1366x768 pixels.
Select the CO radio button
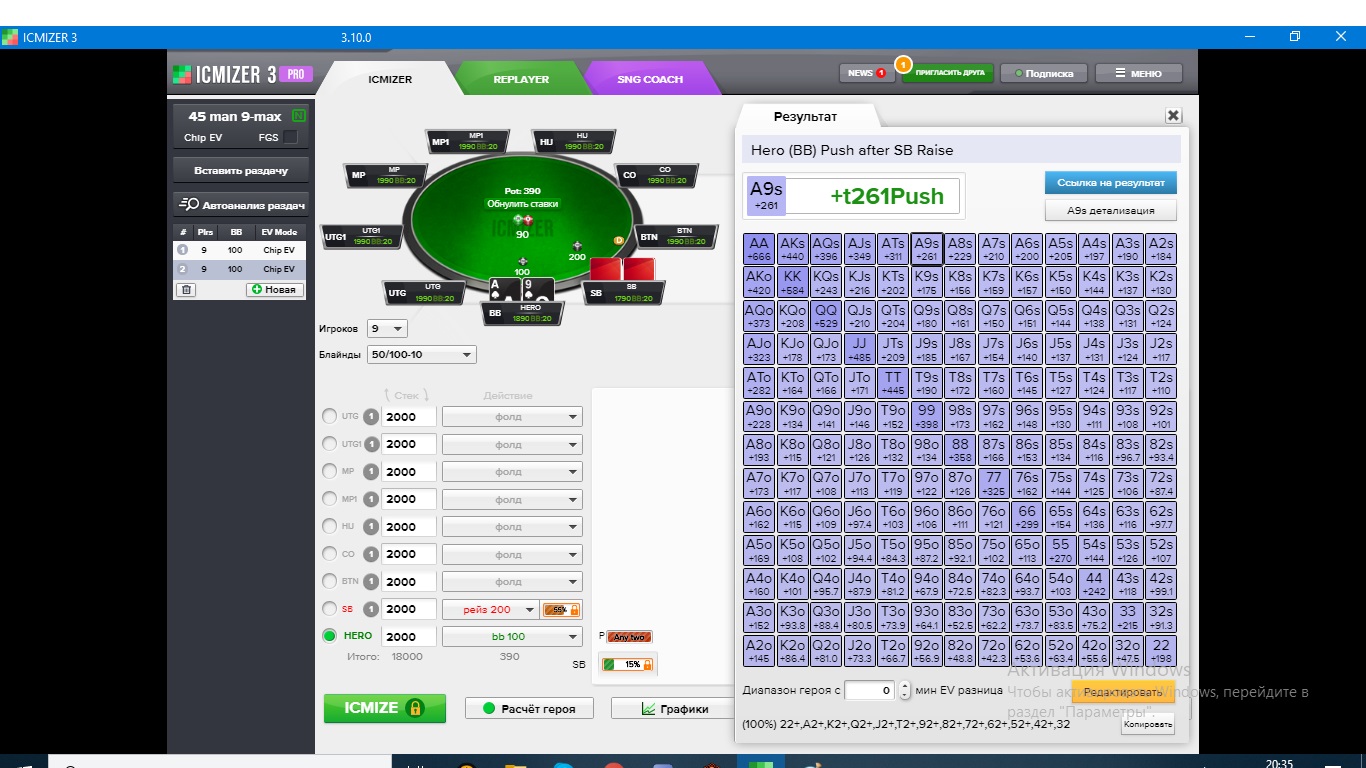[330, 554]
